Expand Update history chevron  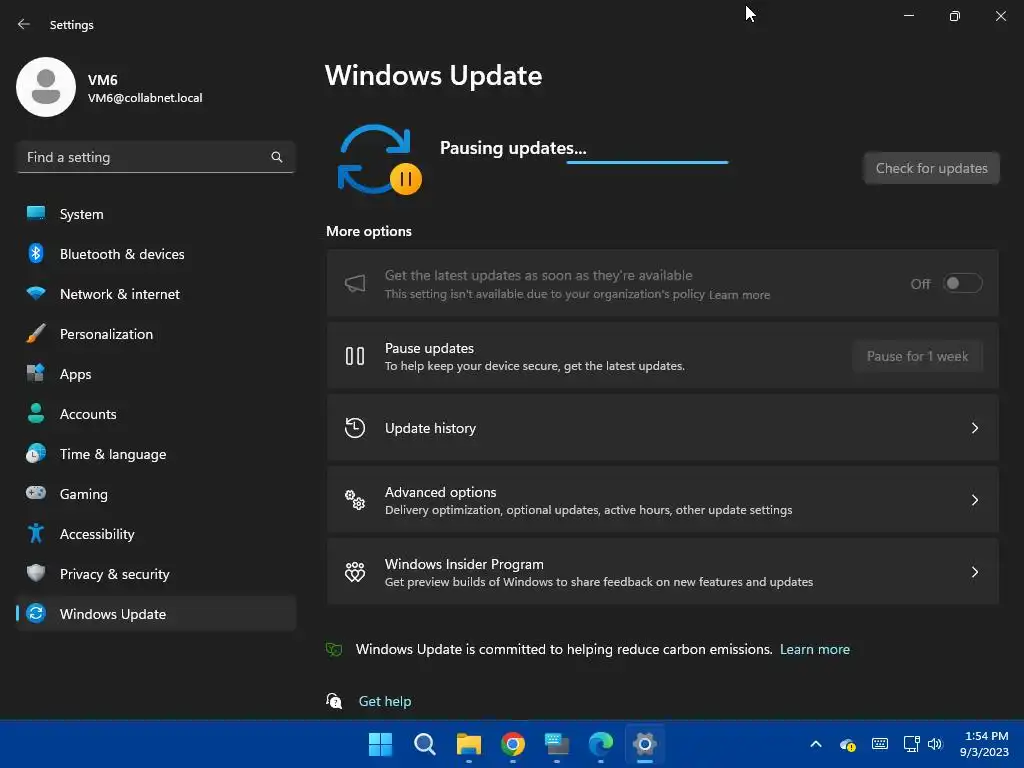974,428
